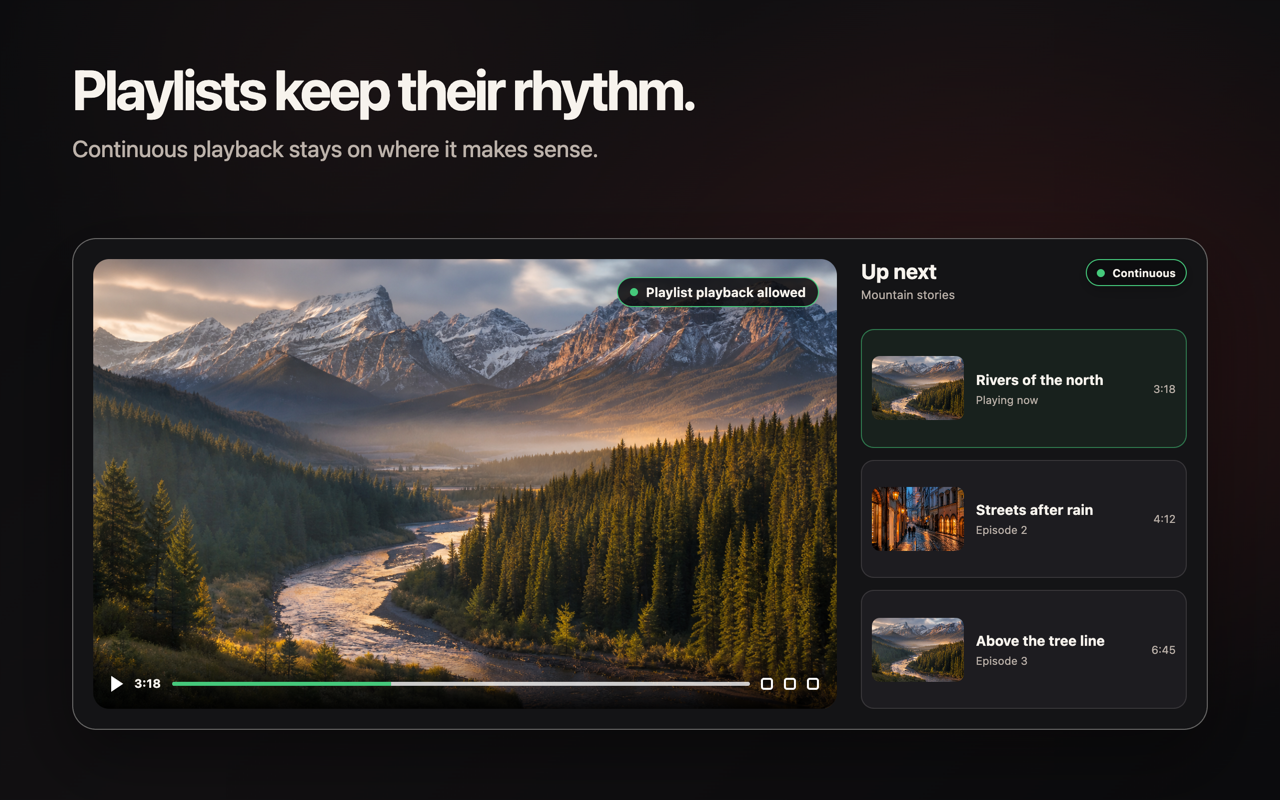Click the Episode 2 label
The width and height of the screenshot is (1280, 800).
tap(1001, 530)
